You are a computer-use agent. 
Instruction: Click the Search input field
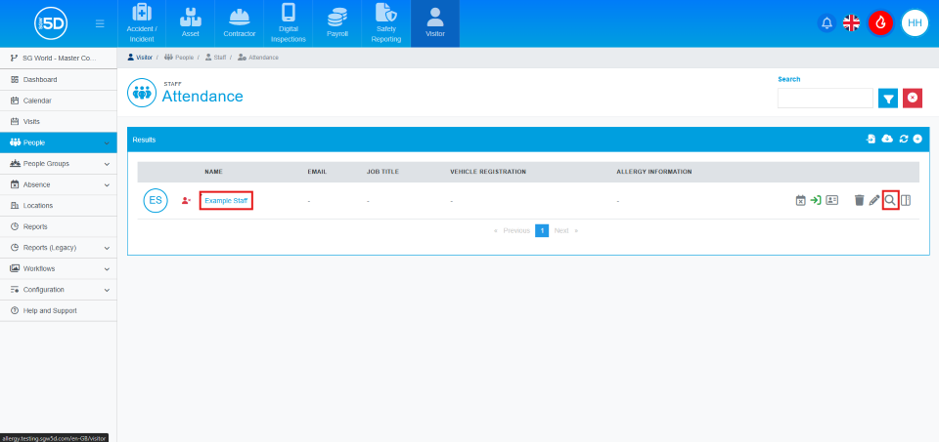tap(825, 98)
